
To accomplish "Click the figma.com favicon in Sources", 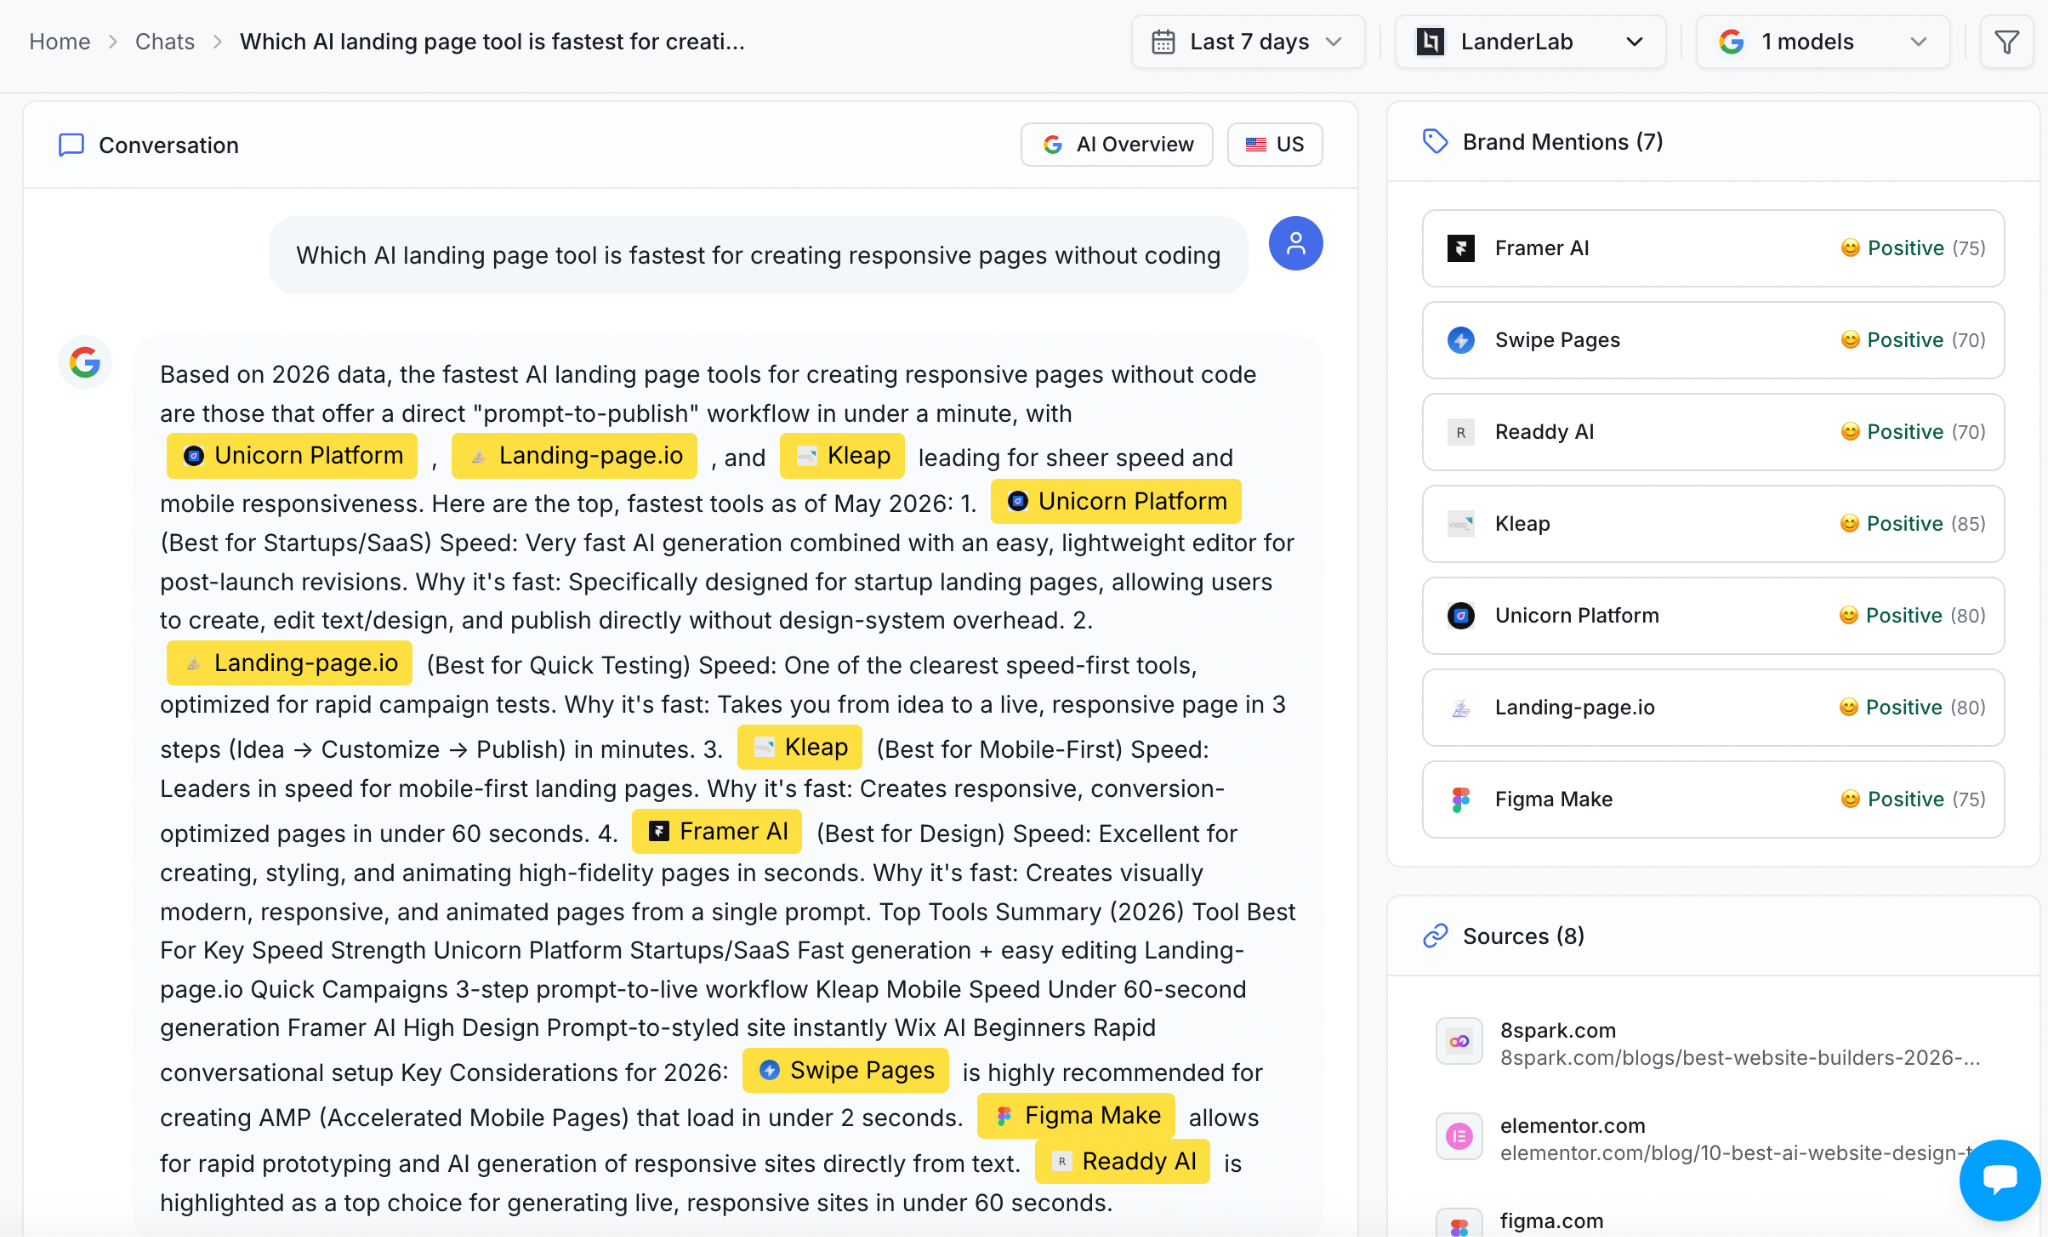I will (x=1459, y=1225).
